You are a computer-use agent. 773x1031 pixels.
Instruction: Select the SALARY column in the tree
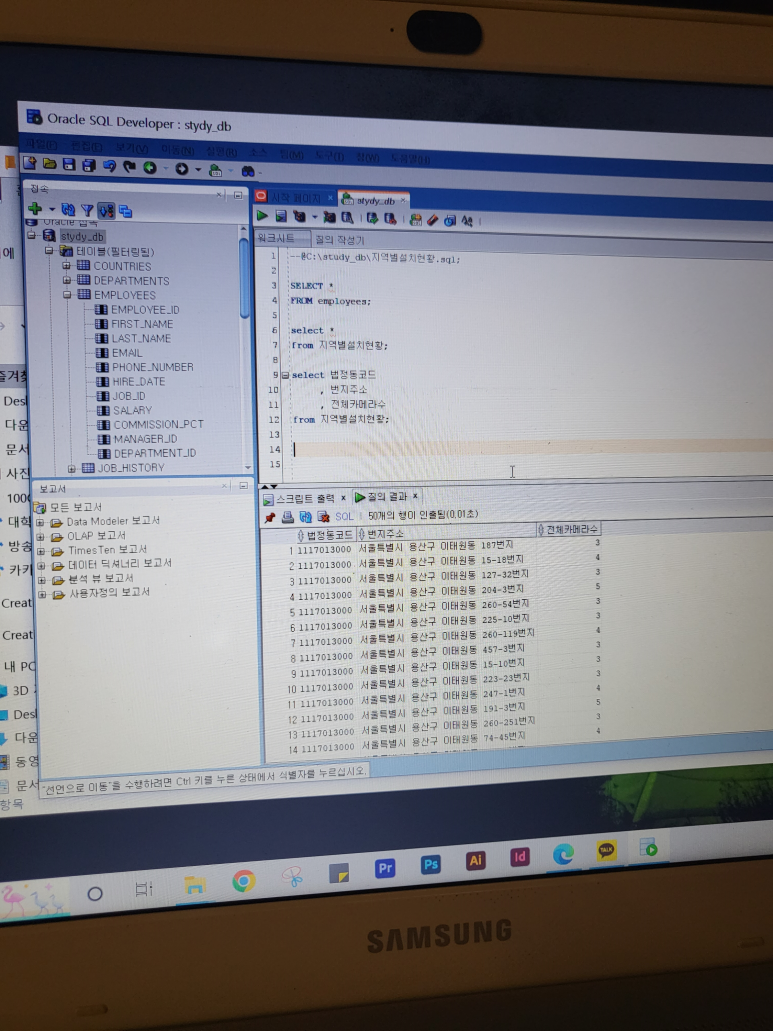[132, 410]
